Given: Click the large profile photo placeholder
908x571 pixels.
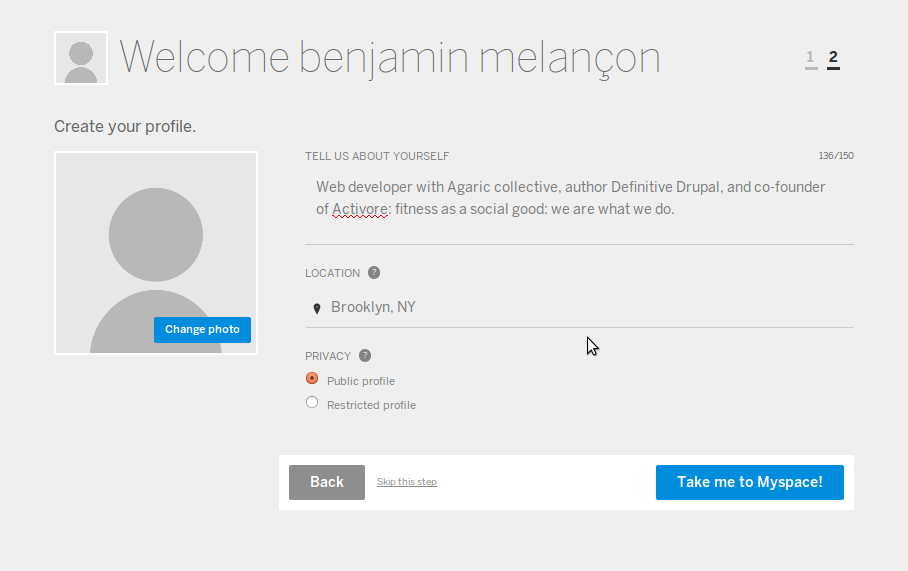Looking at the screenshot, I should point(156,253).
